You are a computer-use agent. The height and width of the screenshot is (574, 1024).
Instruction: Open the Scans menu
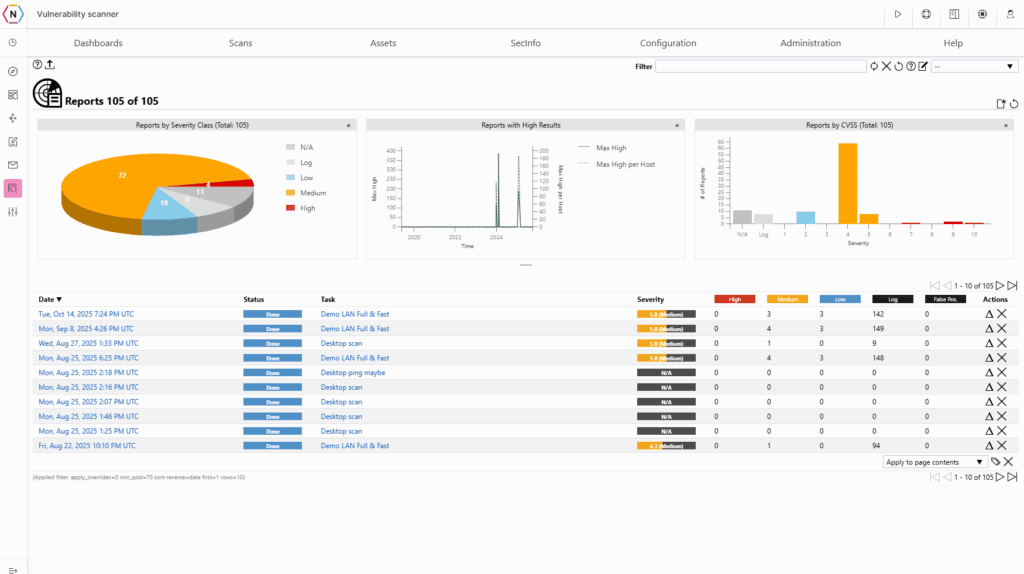240,43
